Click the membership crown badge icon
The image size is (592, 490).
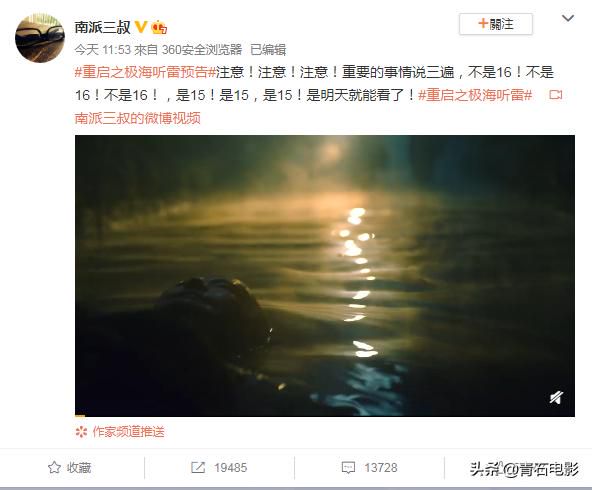(x=159, y=28)
